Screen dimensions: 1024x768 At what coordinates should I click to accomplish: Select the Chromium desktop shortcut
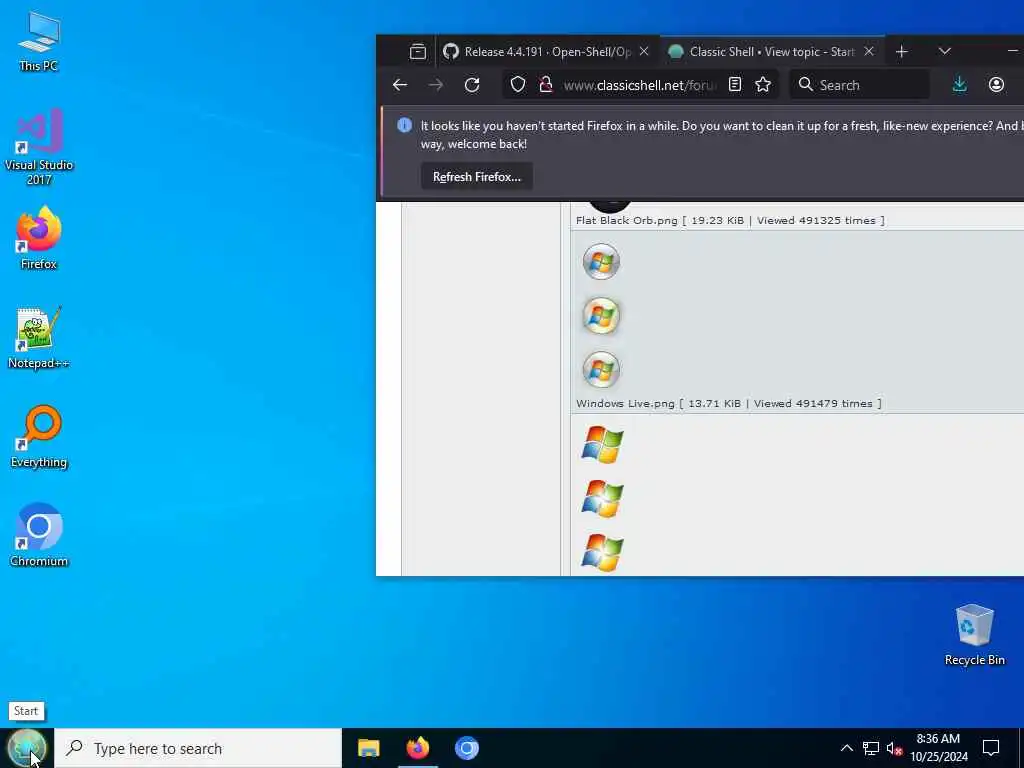click(x=39, y=535)
